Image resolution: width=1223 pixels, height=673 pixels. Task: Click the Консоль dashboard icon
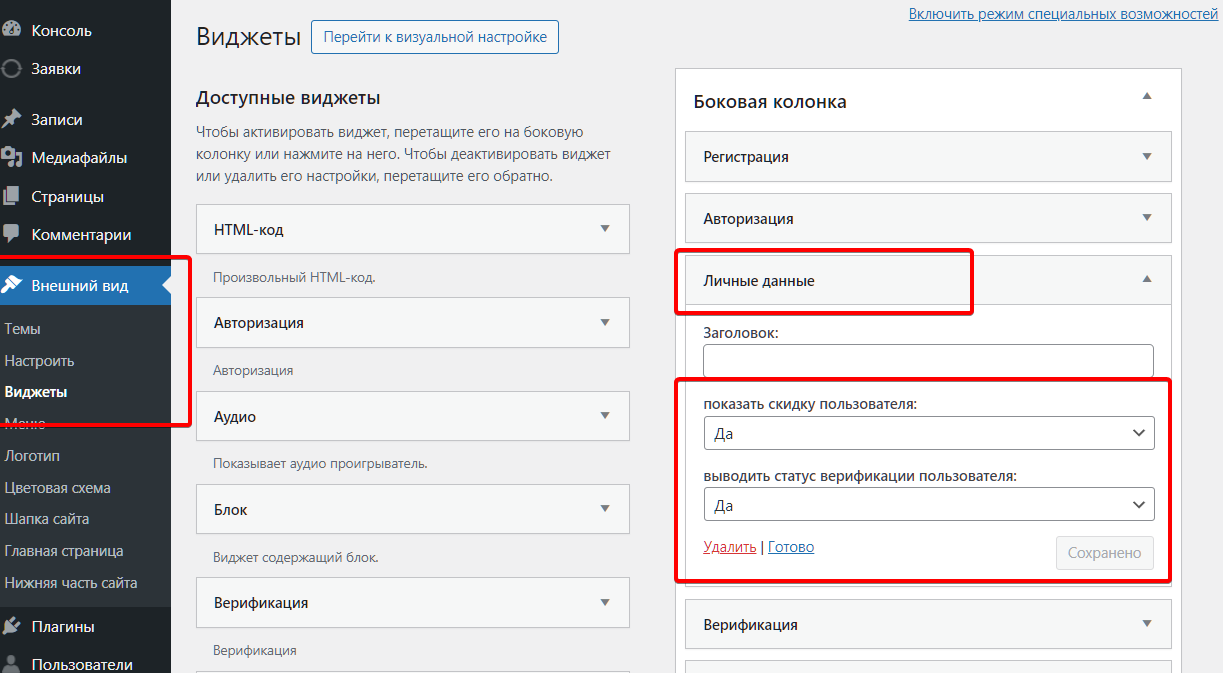[x=12, y=30]
